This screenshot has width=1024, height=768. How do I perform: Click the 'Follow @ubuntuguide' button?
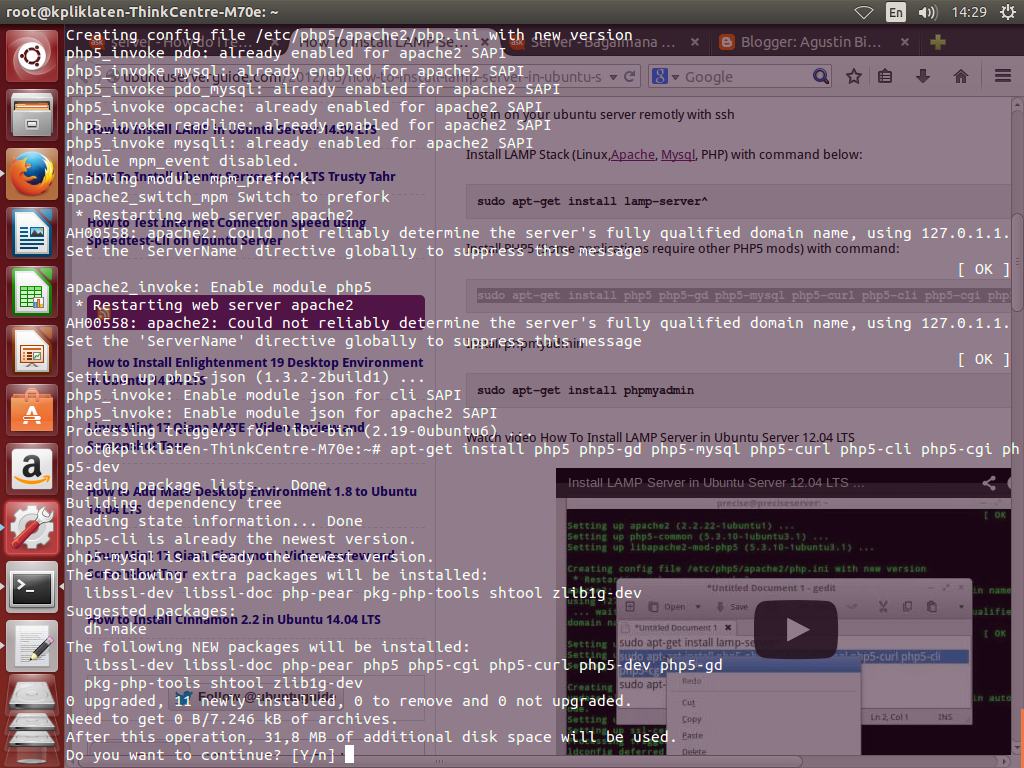257,697
